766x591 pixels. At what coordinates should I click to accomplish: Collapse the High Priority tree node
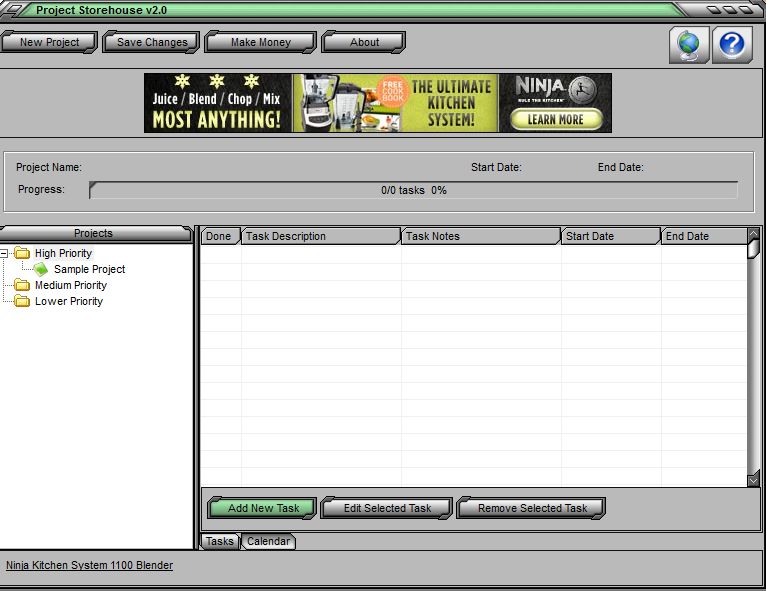coord(4,253)
